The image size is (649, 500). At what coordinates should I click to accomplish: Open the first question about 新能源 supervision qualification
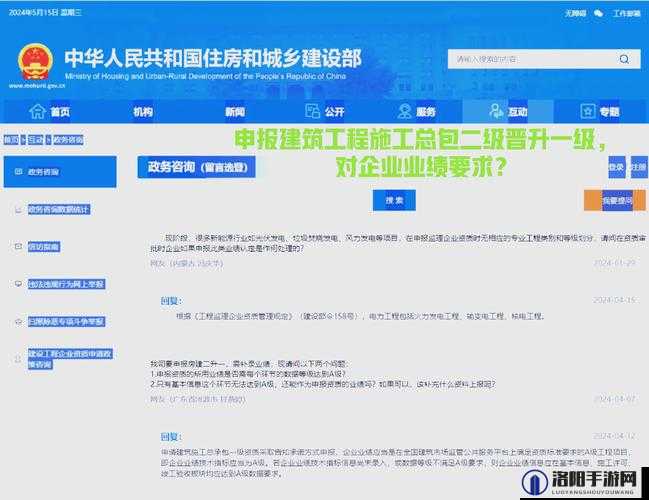pyautogui.click(x=397, y=243)
